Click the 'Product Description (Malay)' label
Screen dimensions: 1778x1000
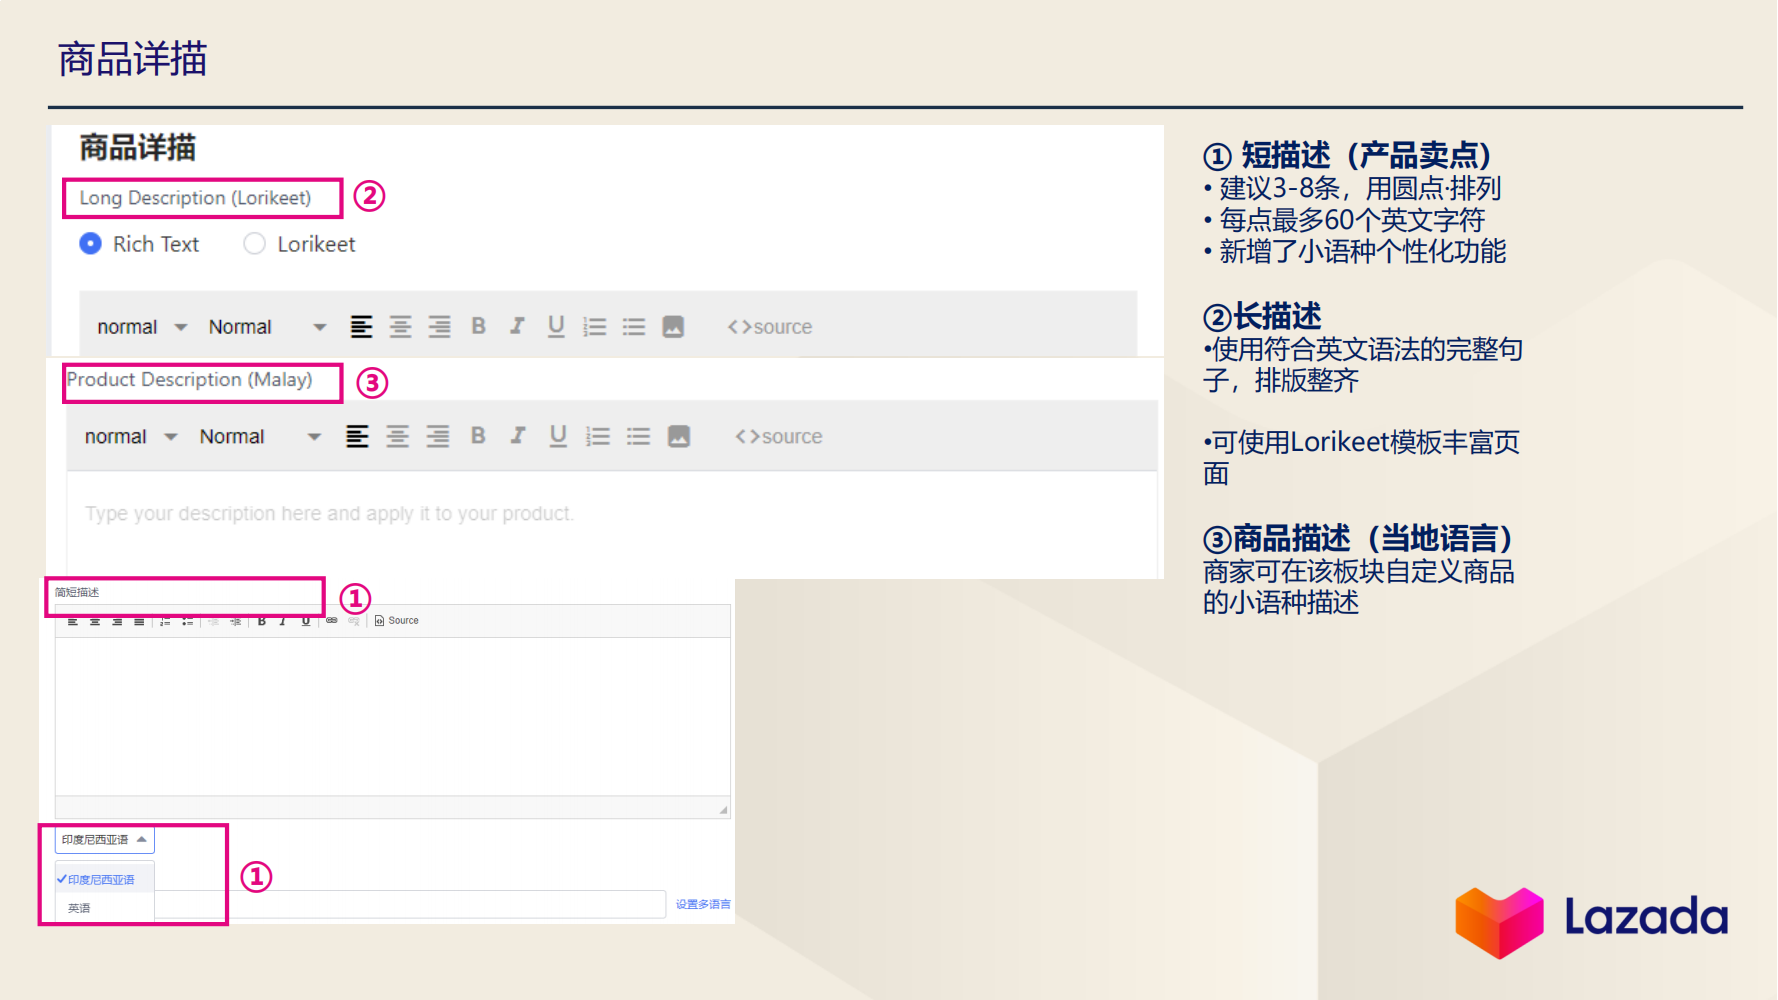coord(190,380)
